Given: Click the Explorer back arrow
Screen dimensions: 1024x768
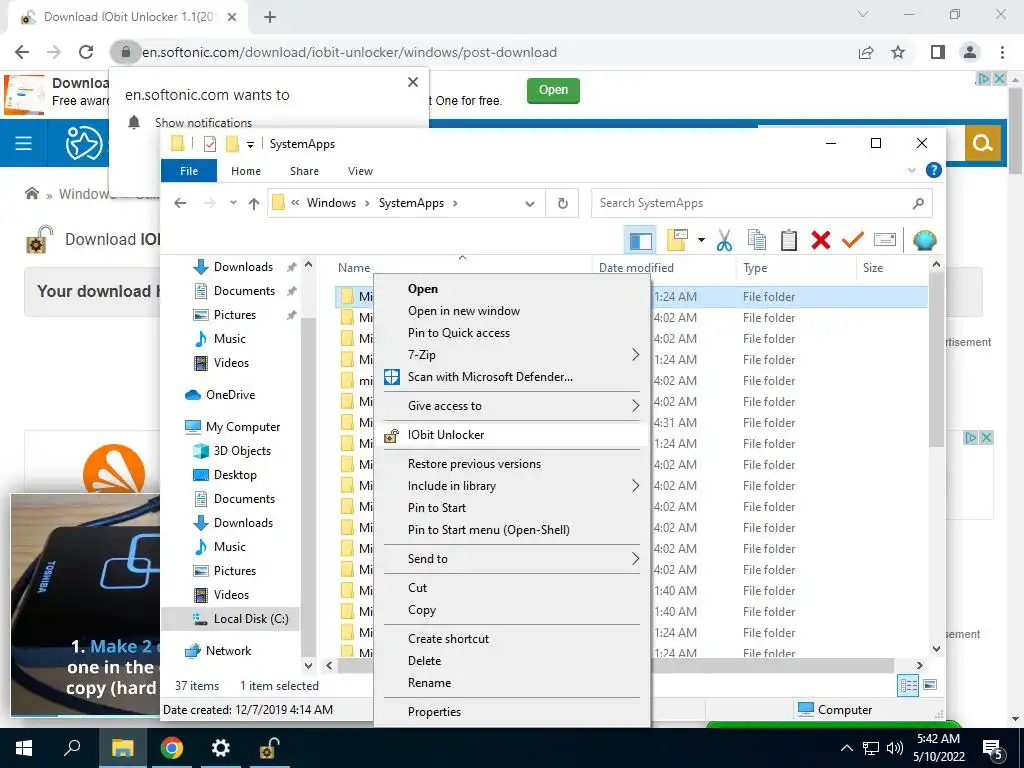Looking at the screenshot, I should click(180, 203).
